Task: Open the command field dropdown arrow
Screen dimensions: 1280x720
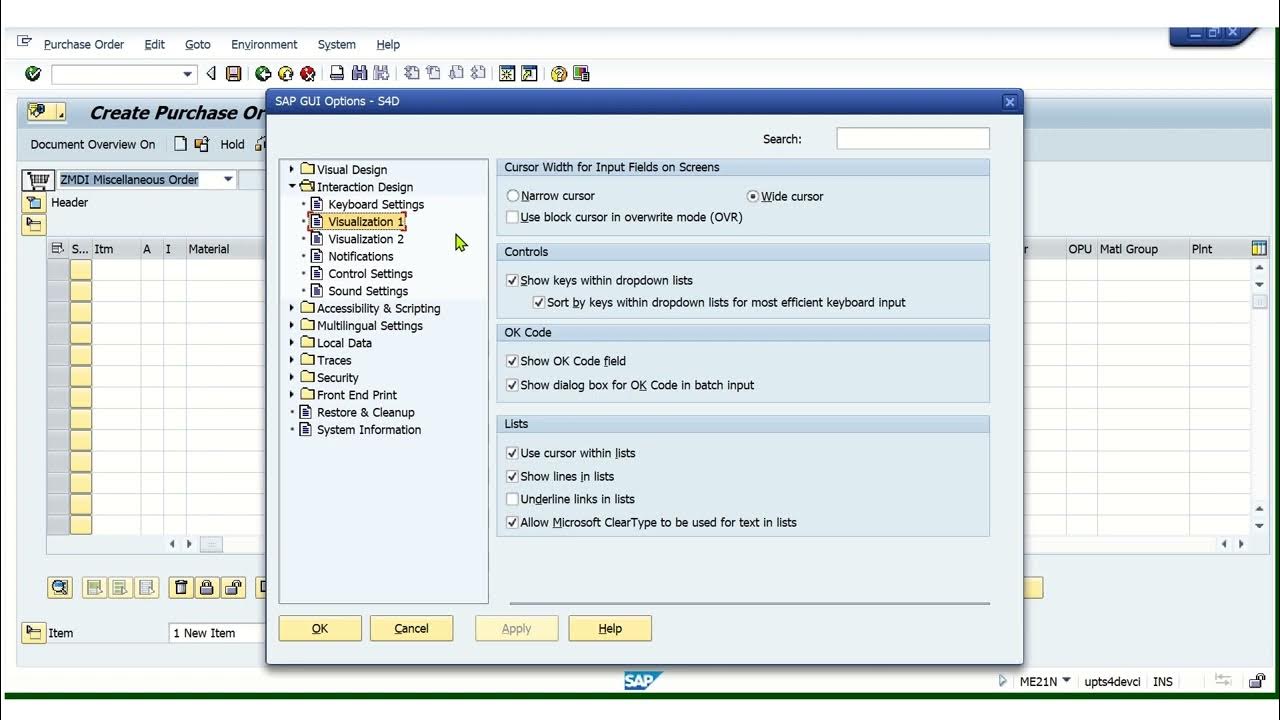Action: (187, 74)
